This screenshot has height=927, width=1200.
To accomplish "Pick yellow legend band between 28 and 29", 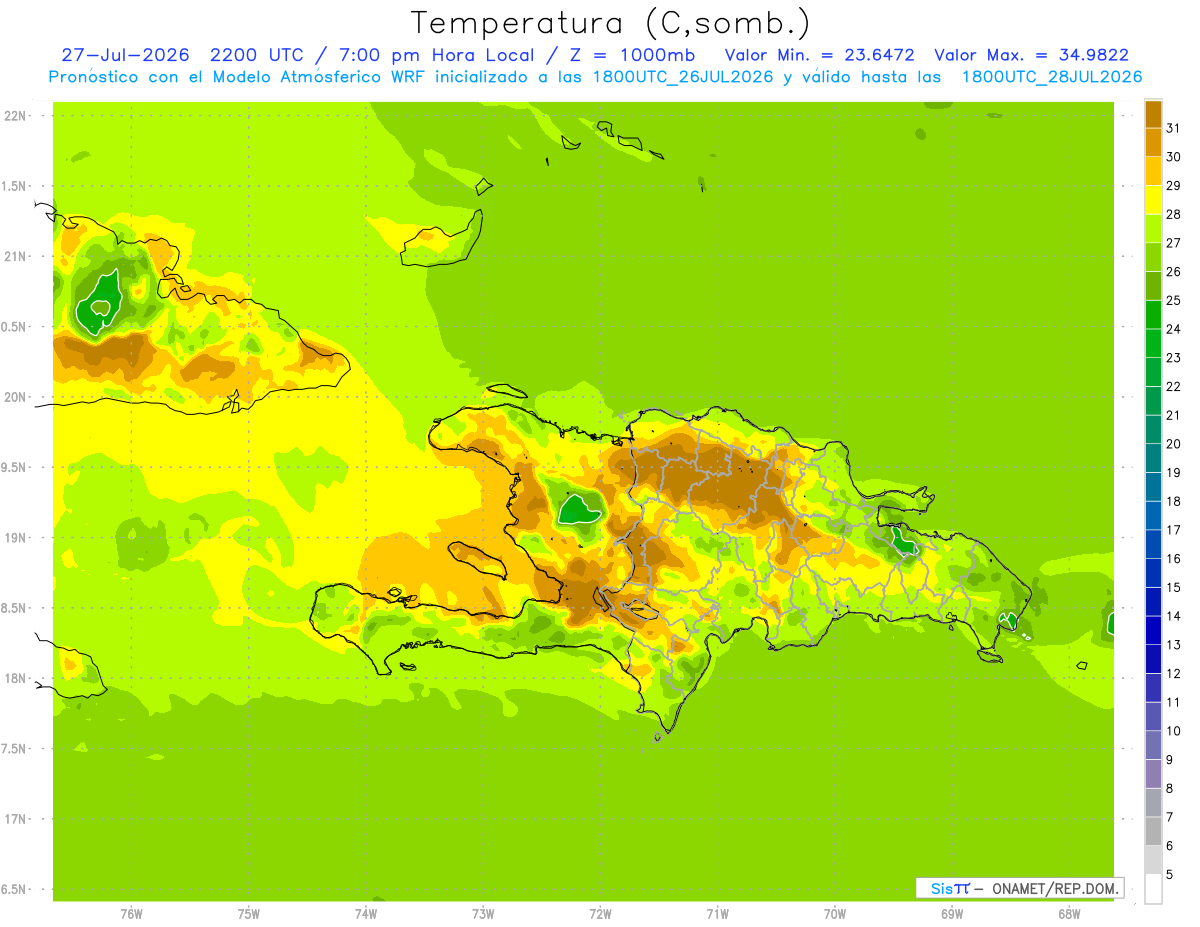I will tap(1153, 200).
